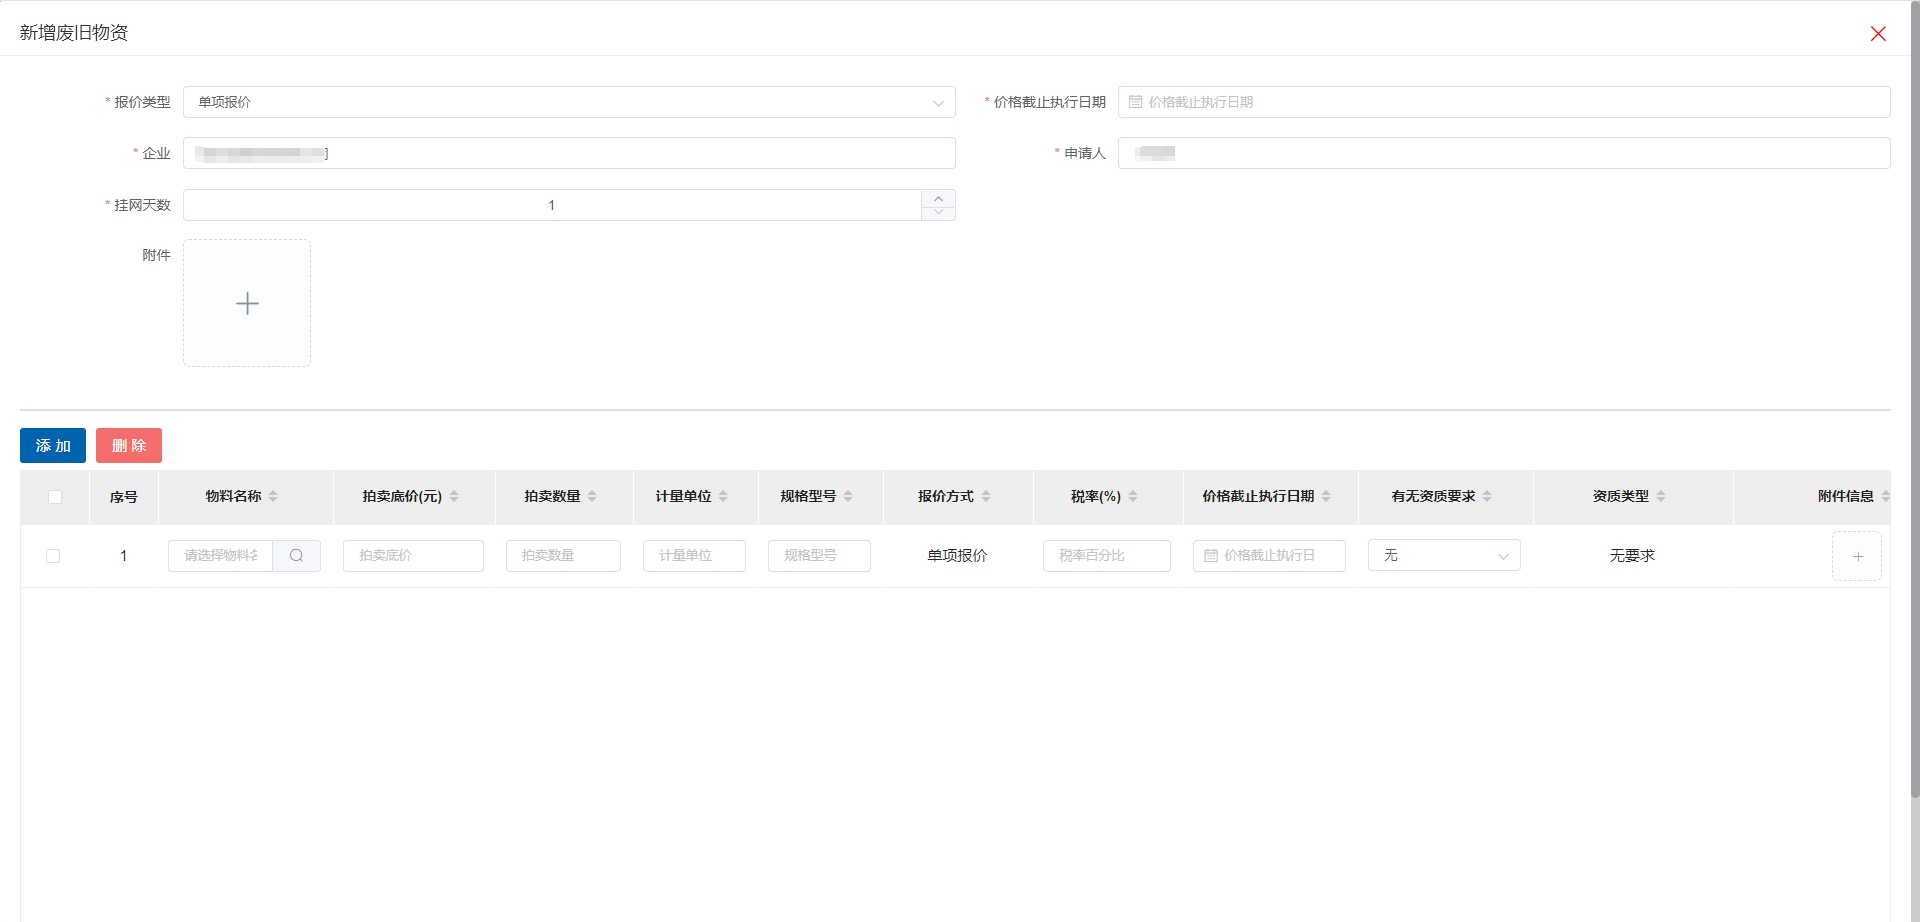Click the sort icon next to 税率(%) header
This screenshot has width=1920, height=922.
(1133, 497)
